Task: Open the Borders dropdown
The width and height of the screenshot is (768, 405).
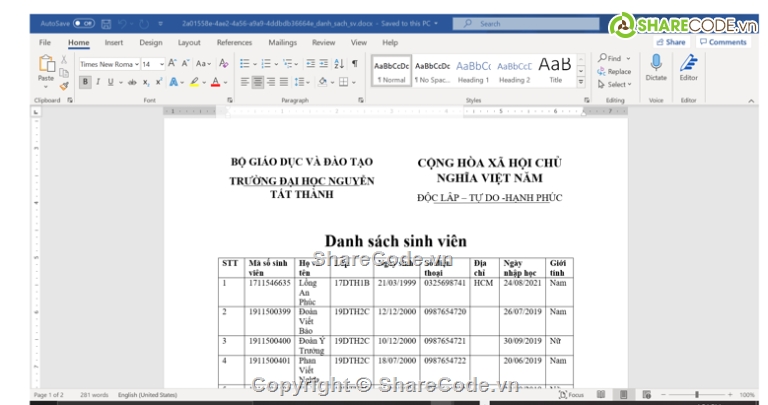Action: [x=354, y=83]
